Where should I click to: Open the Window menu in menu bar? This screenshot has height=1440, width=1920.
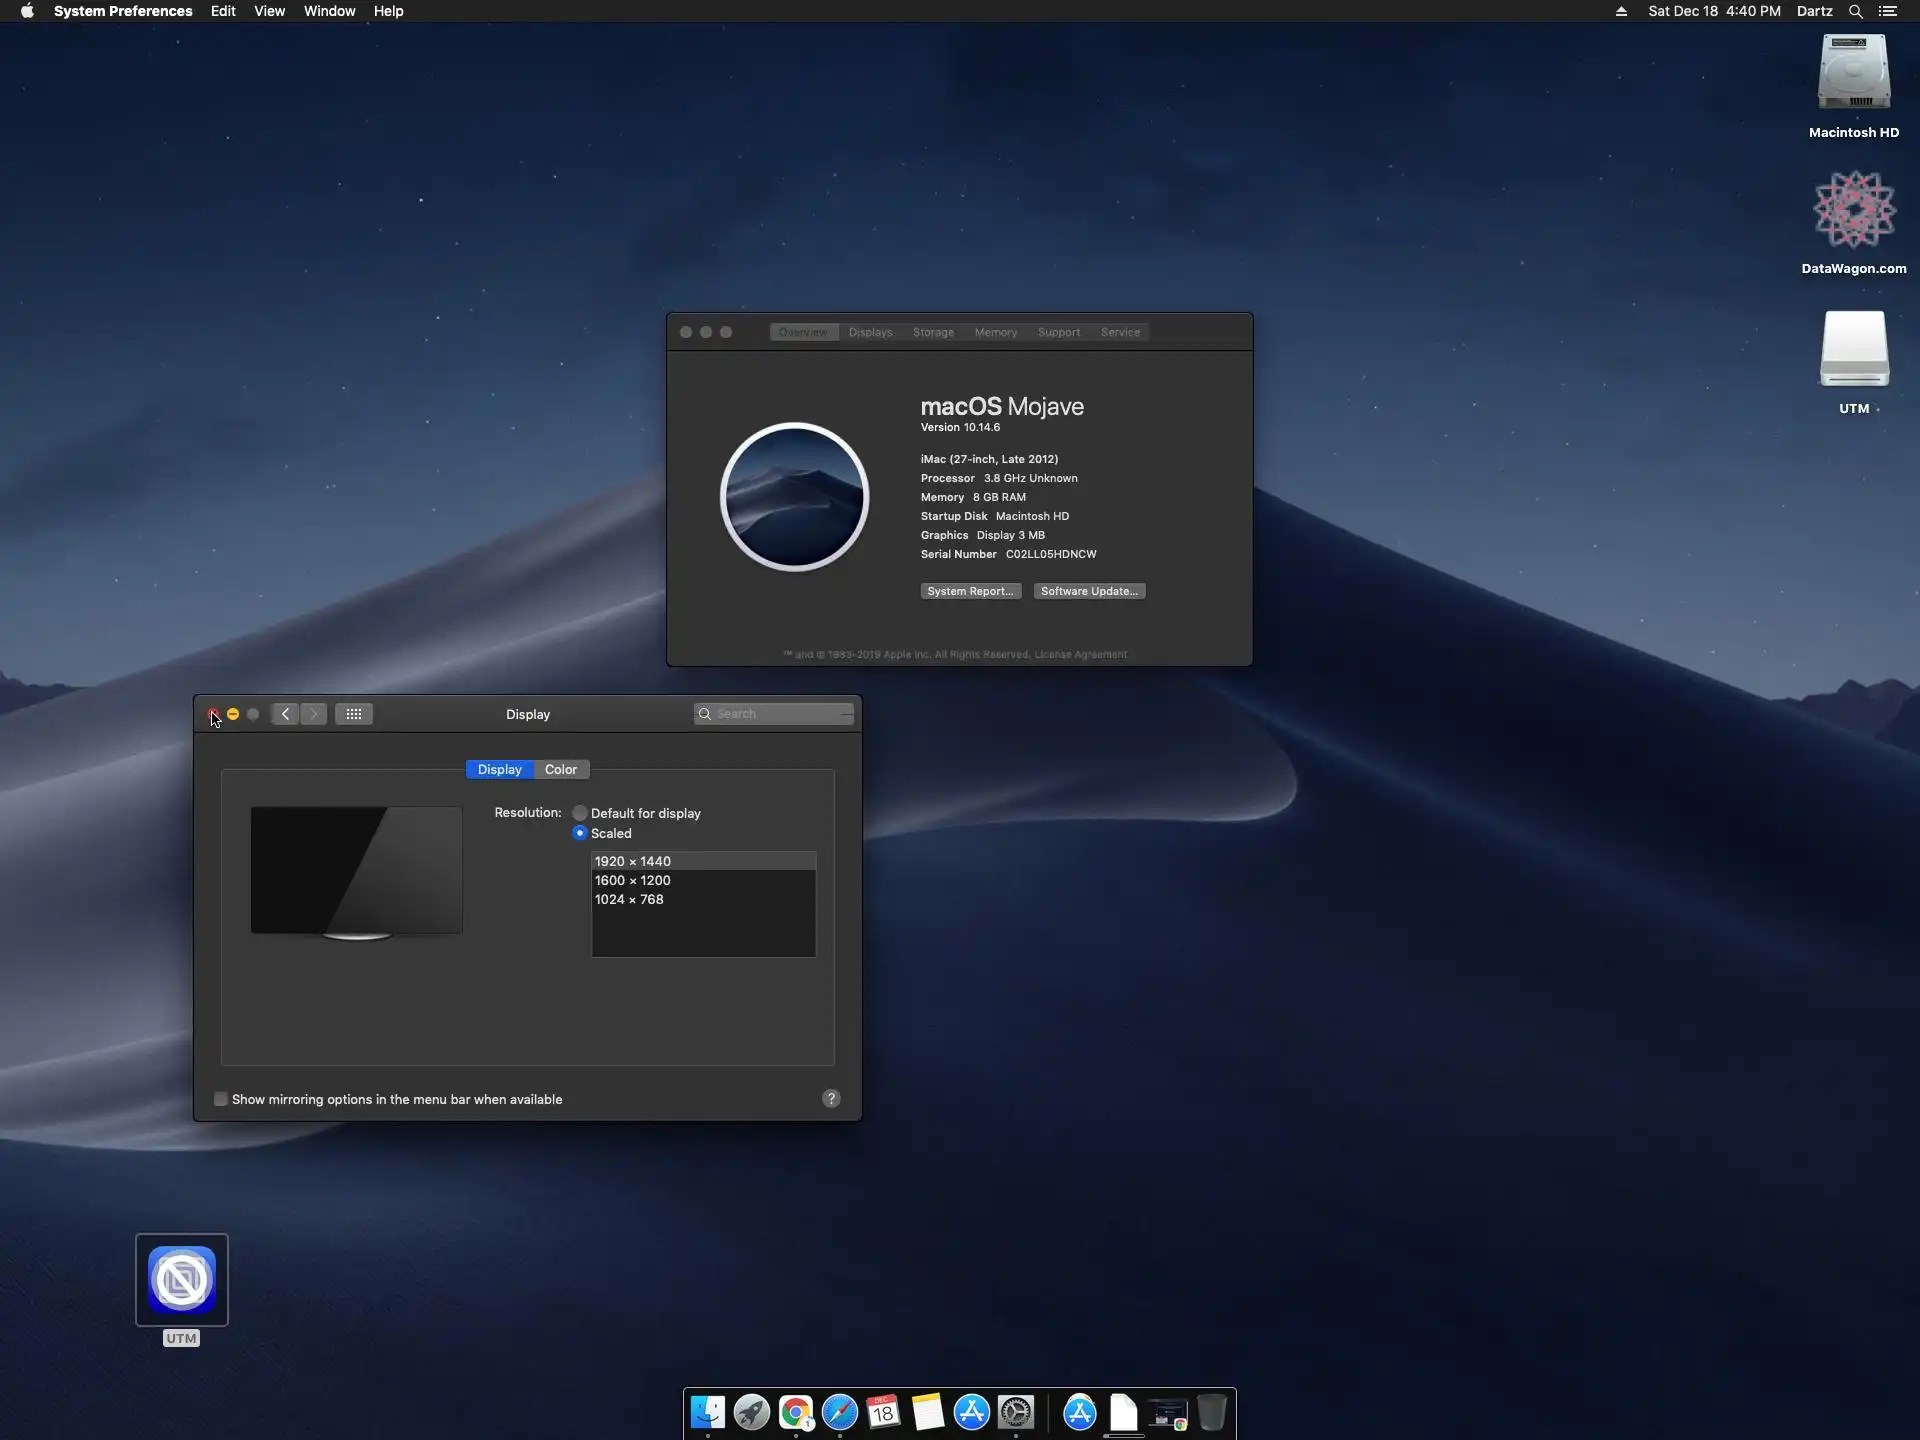[x=329, y=11]
